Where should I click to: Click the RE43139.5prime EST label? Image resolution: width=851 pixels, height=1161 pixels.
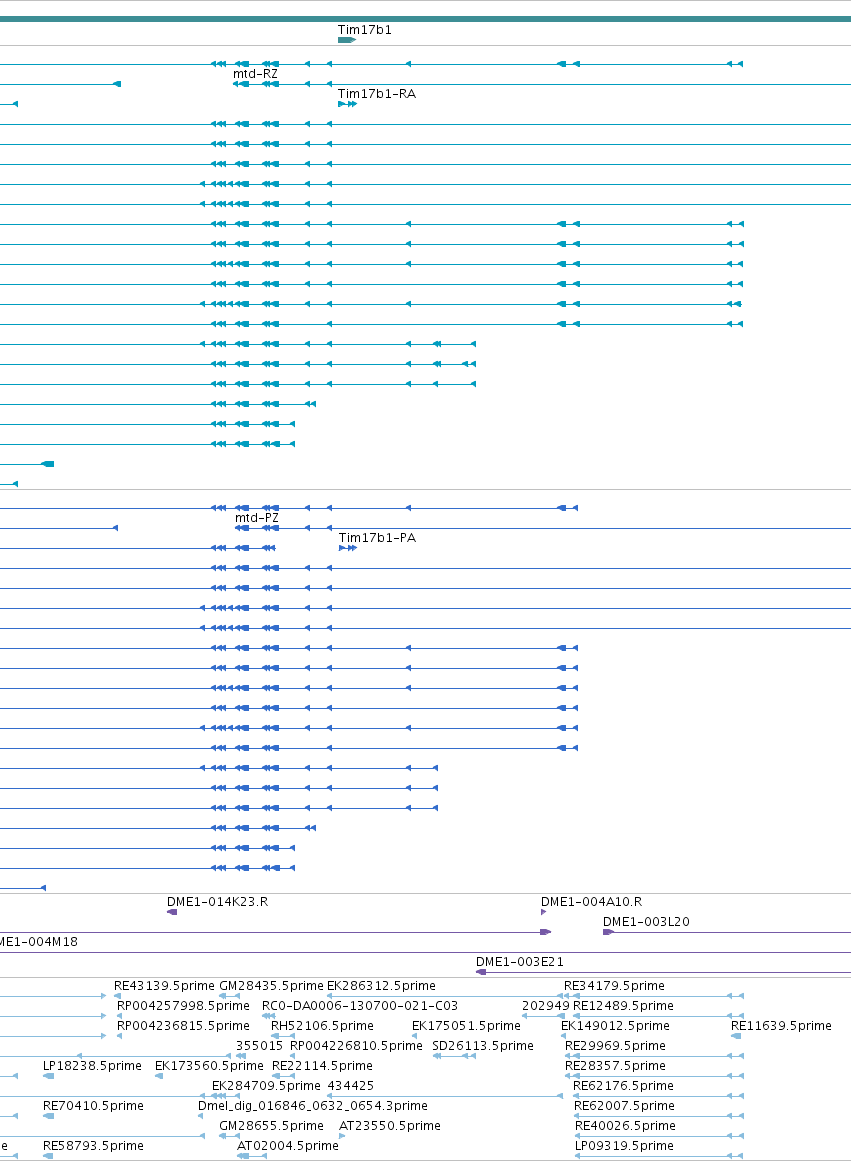point(164,986)
